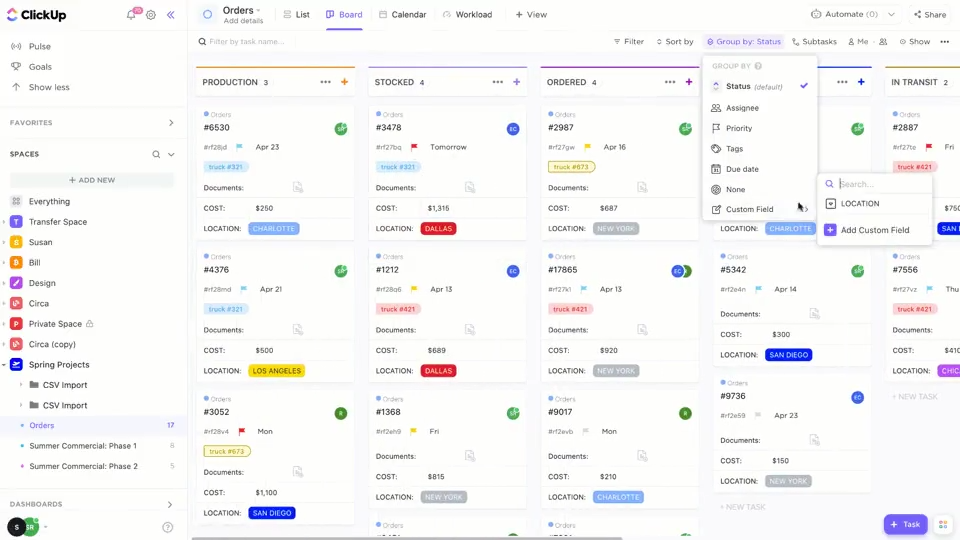Focus Filter by task name field
This screenshot has height=540, width=960.
coord(246,42)
